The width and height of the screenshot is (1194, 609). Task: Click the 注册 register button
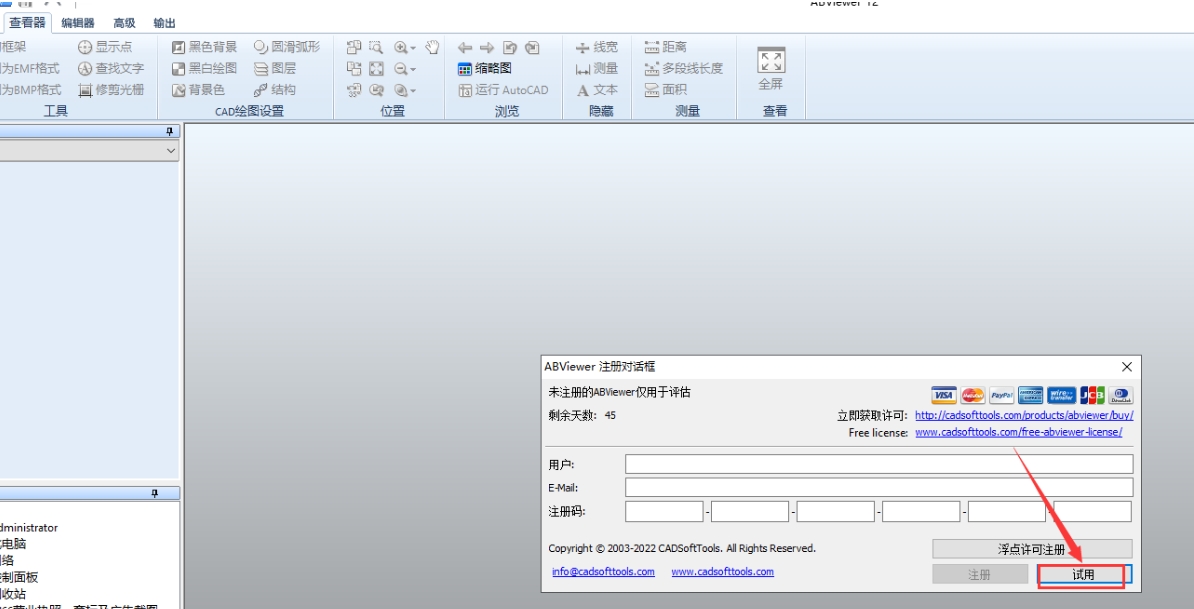pos(979,575)
